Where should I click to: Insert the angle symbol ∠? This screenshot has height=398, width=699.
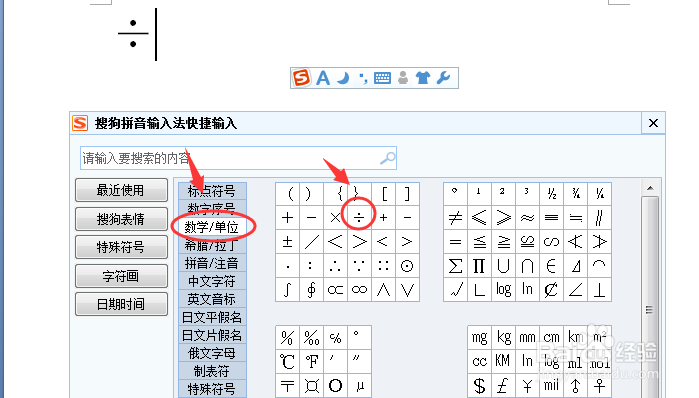576,290
